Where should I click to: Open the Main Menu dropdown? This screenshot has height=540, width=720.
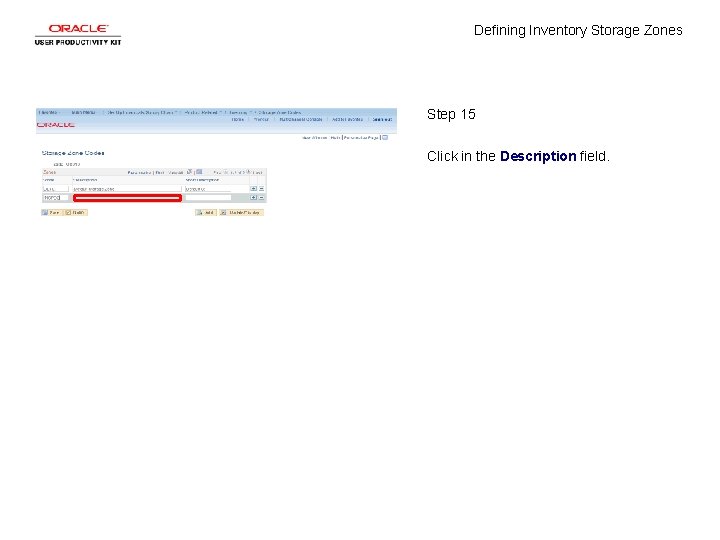point(84,112)
